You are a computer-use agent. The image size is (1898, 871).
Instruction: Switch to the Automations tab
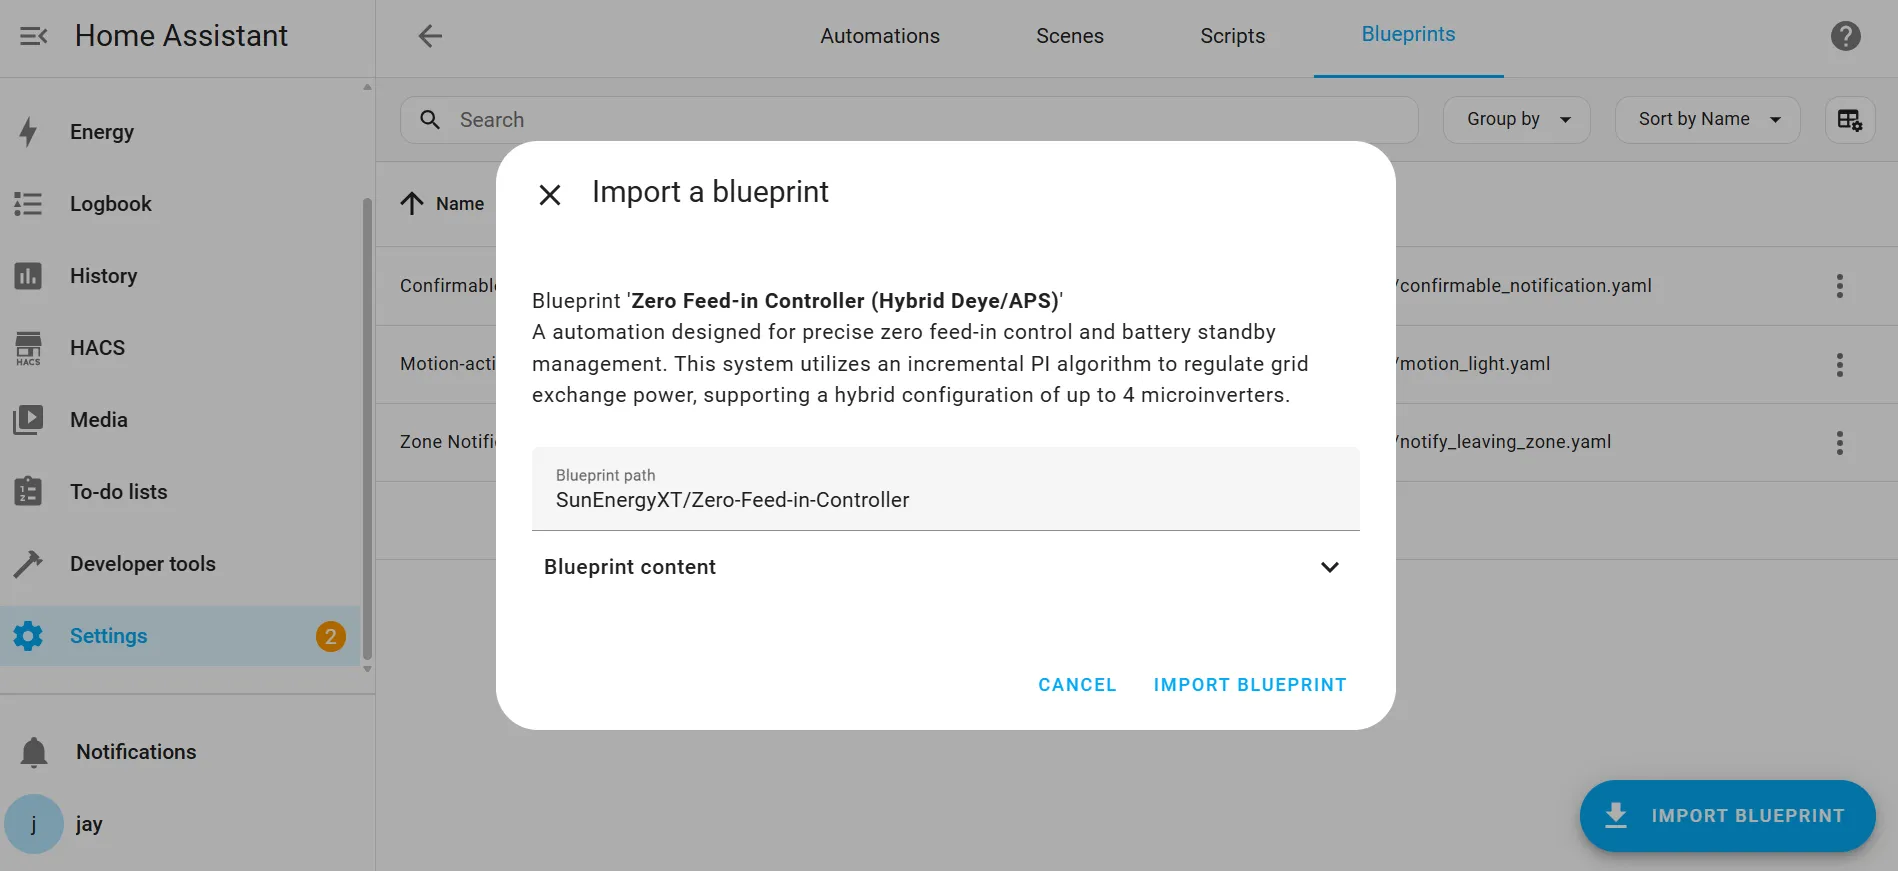coord(880,36)
